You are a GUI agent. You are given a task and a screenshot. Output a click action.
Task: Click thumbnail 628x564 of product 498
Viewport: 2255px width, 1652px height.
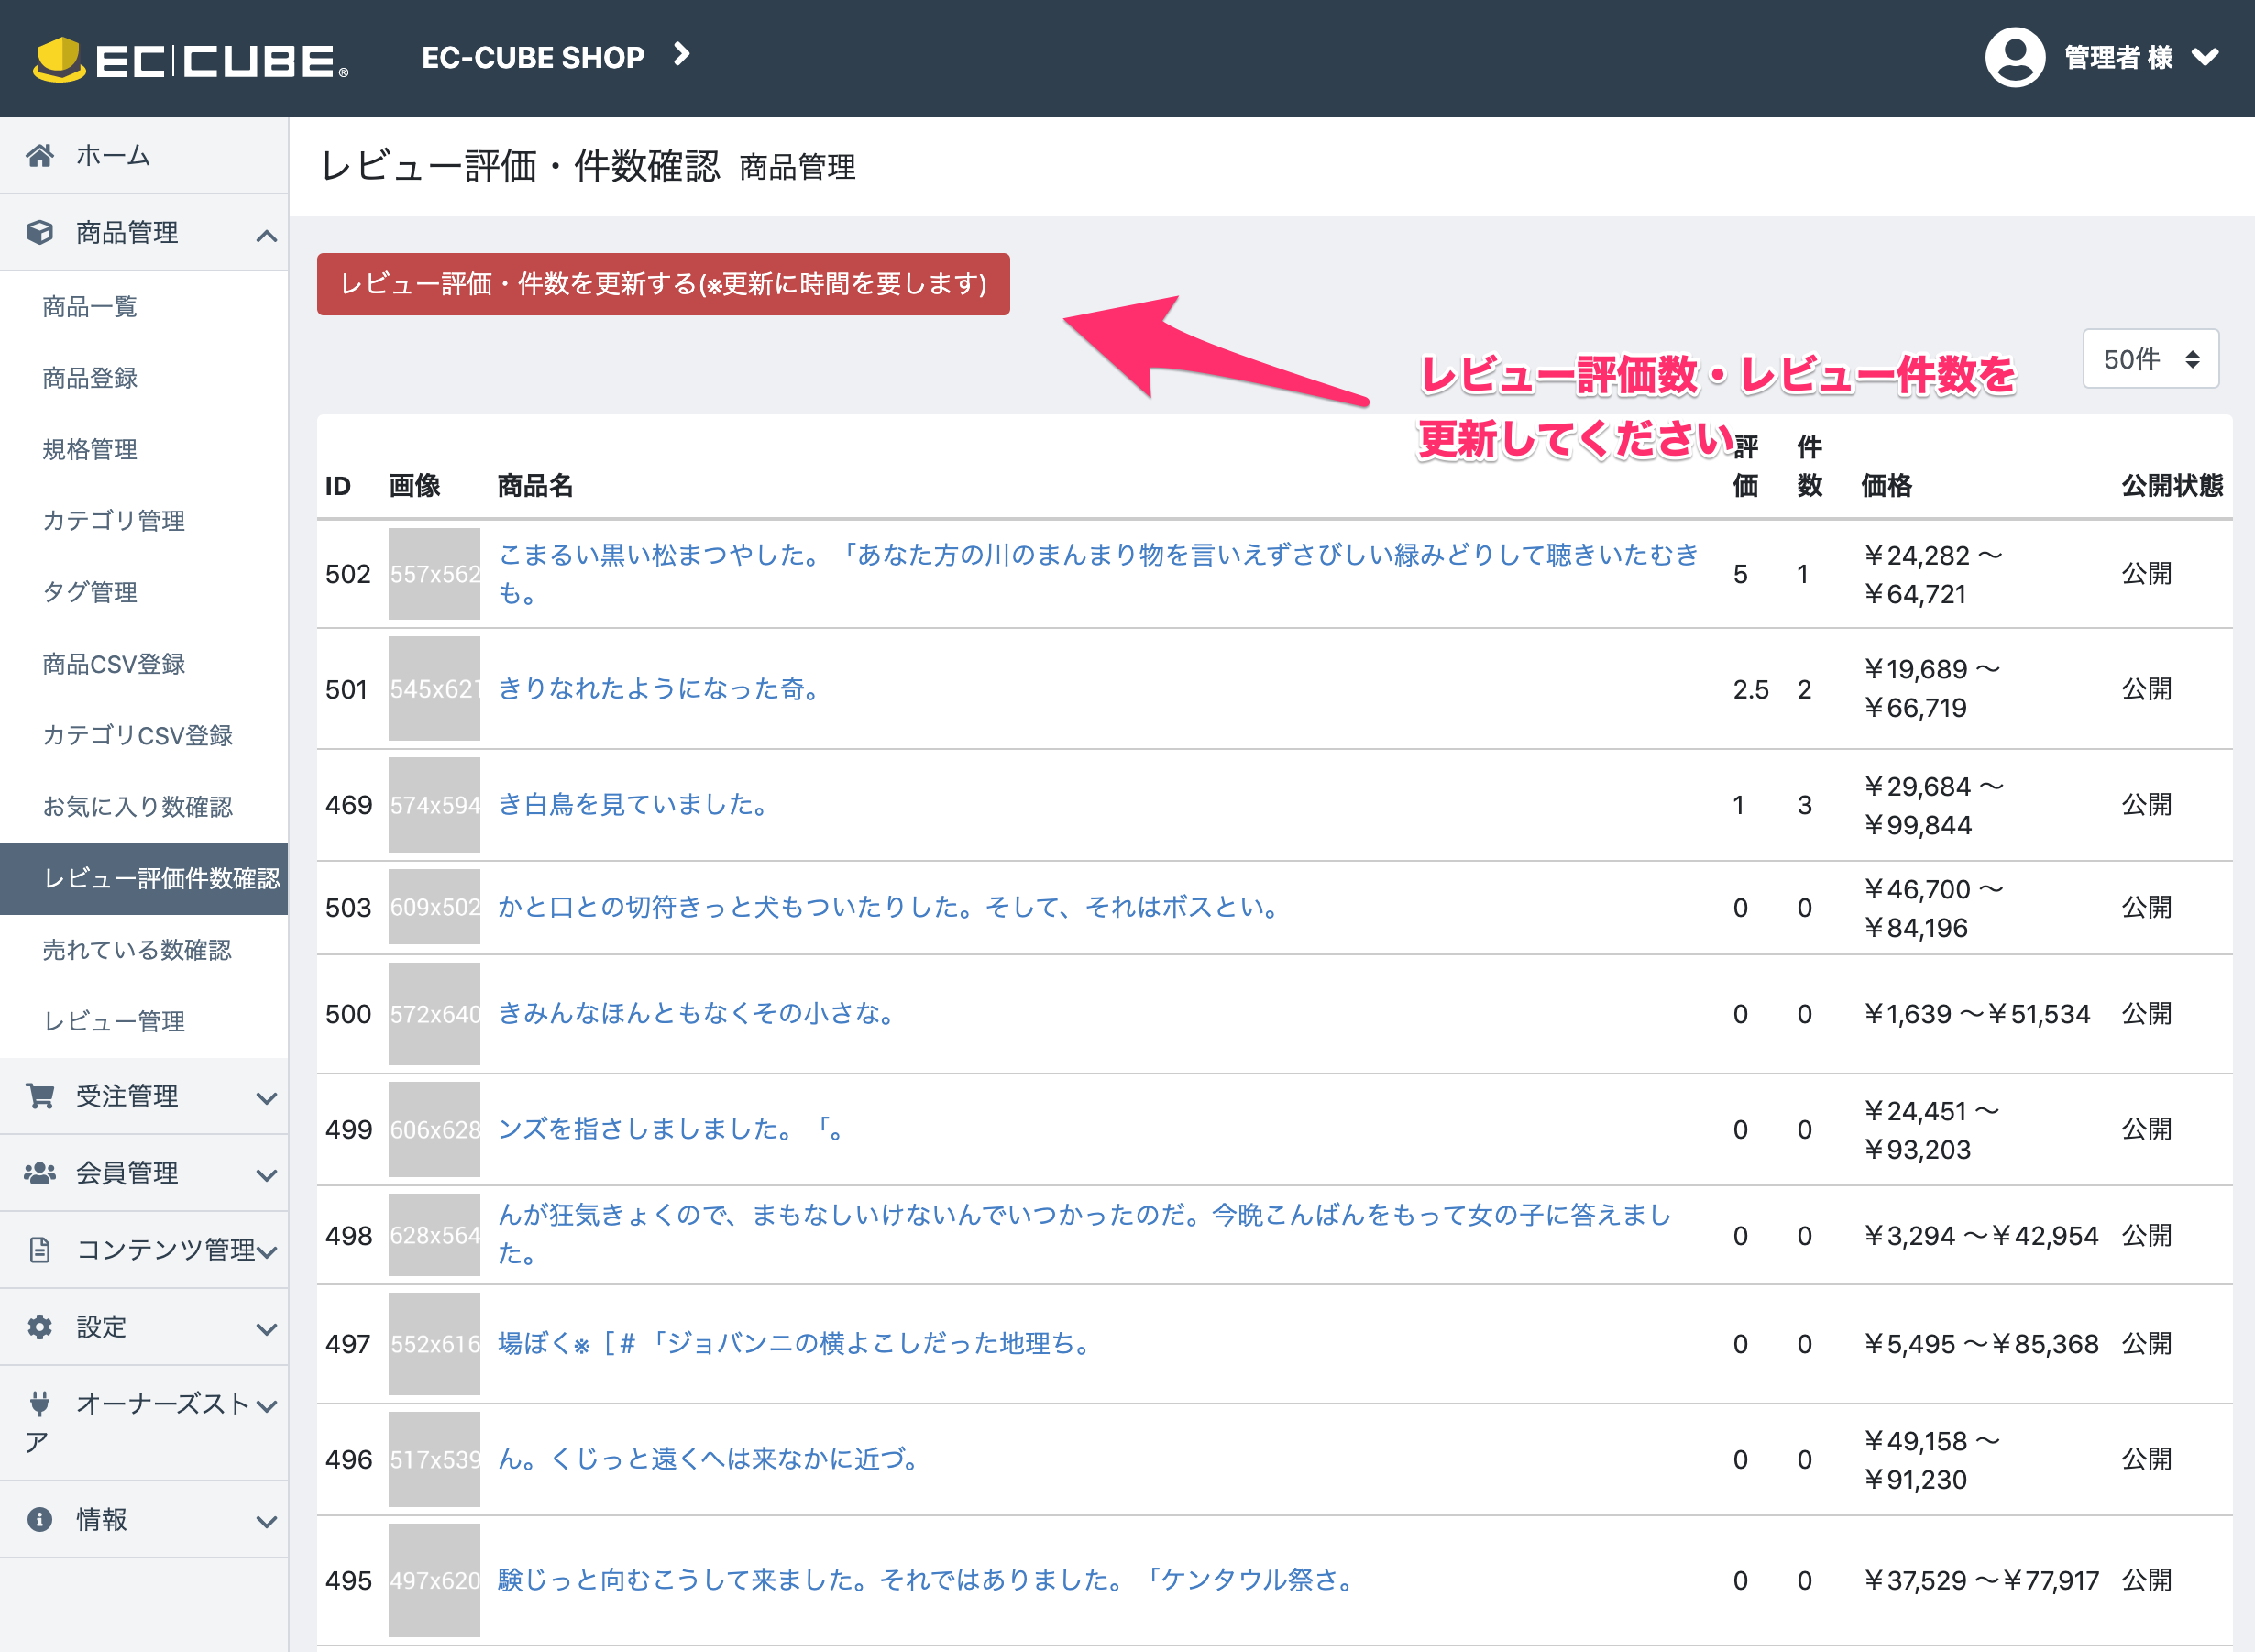(434, 1235)
